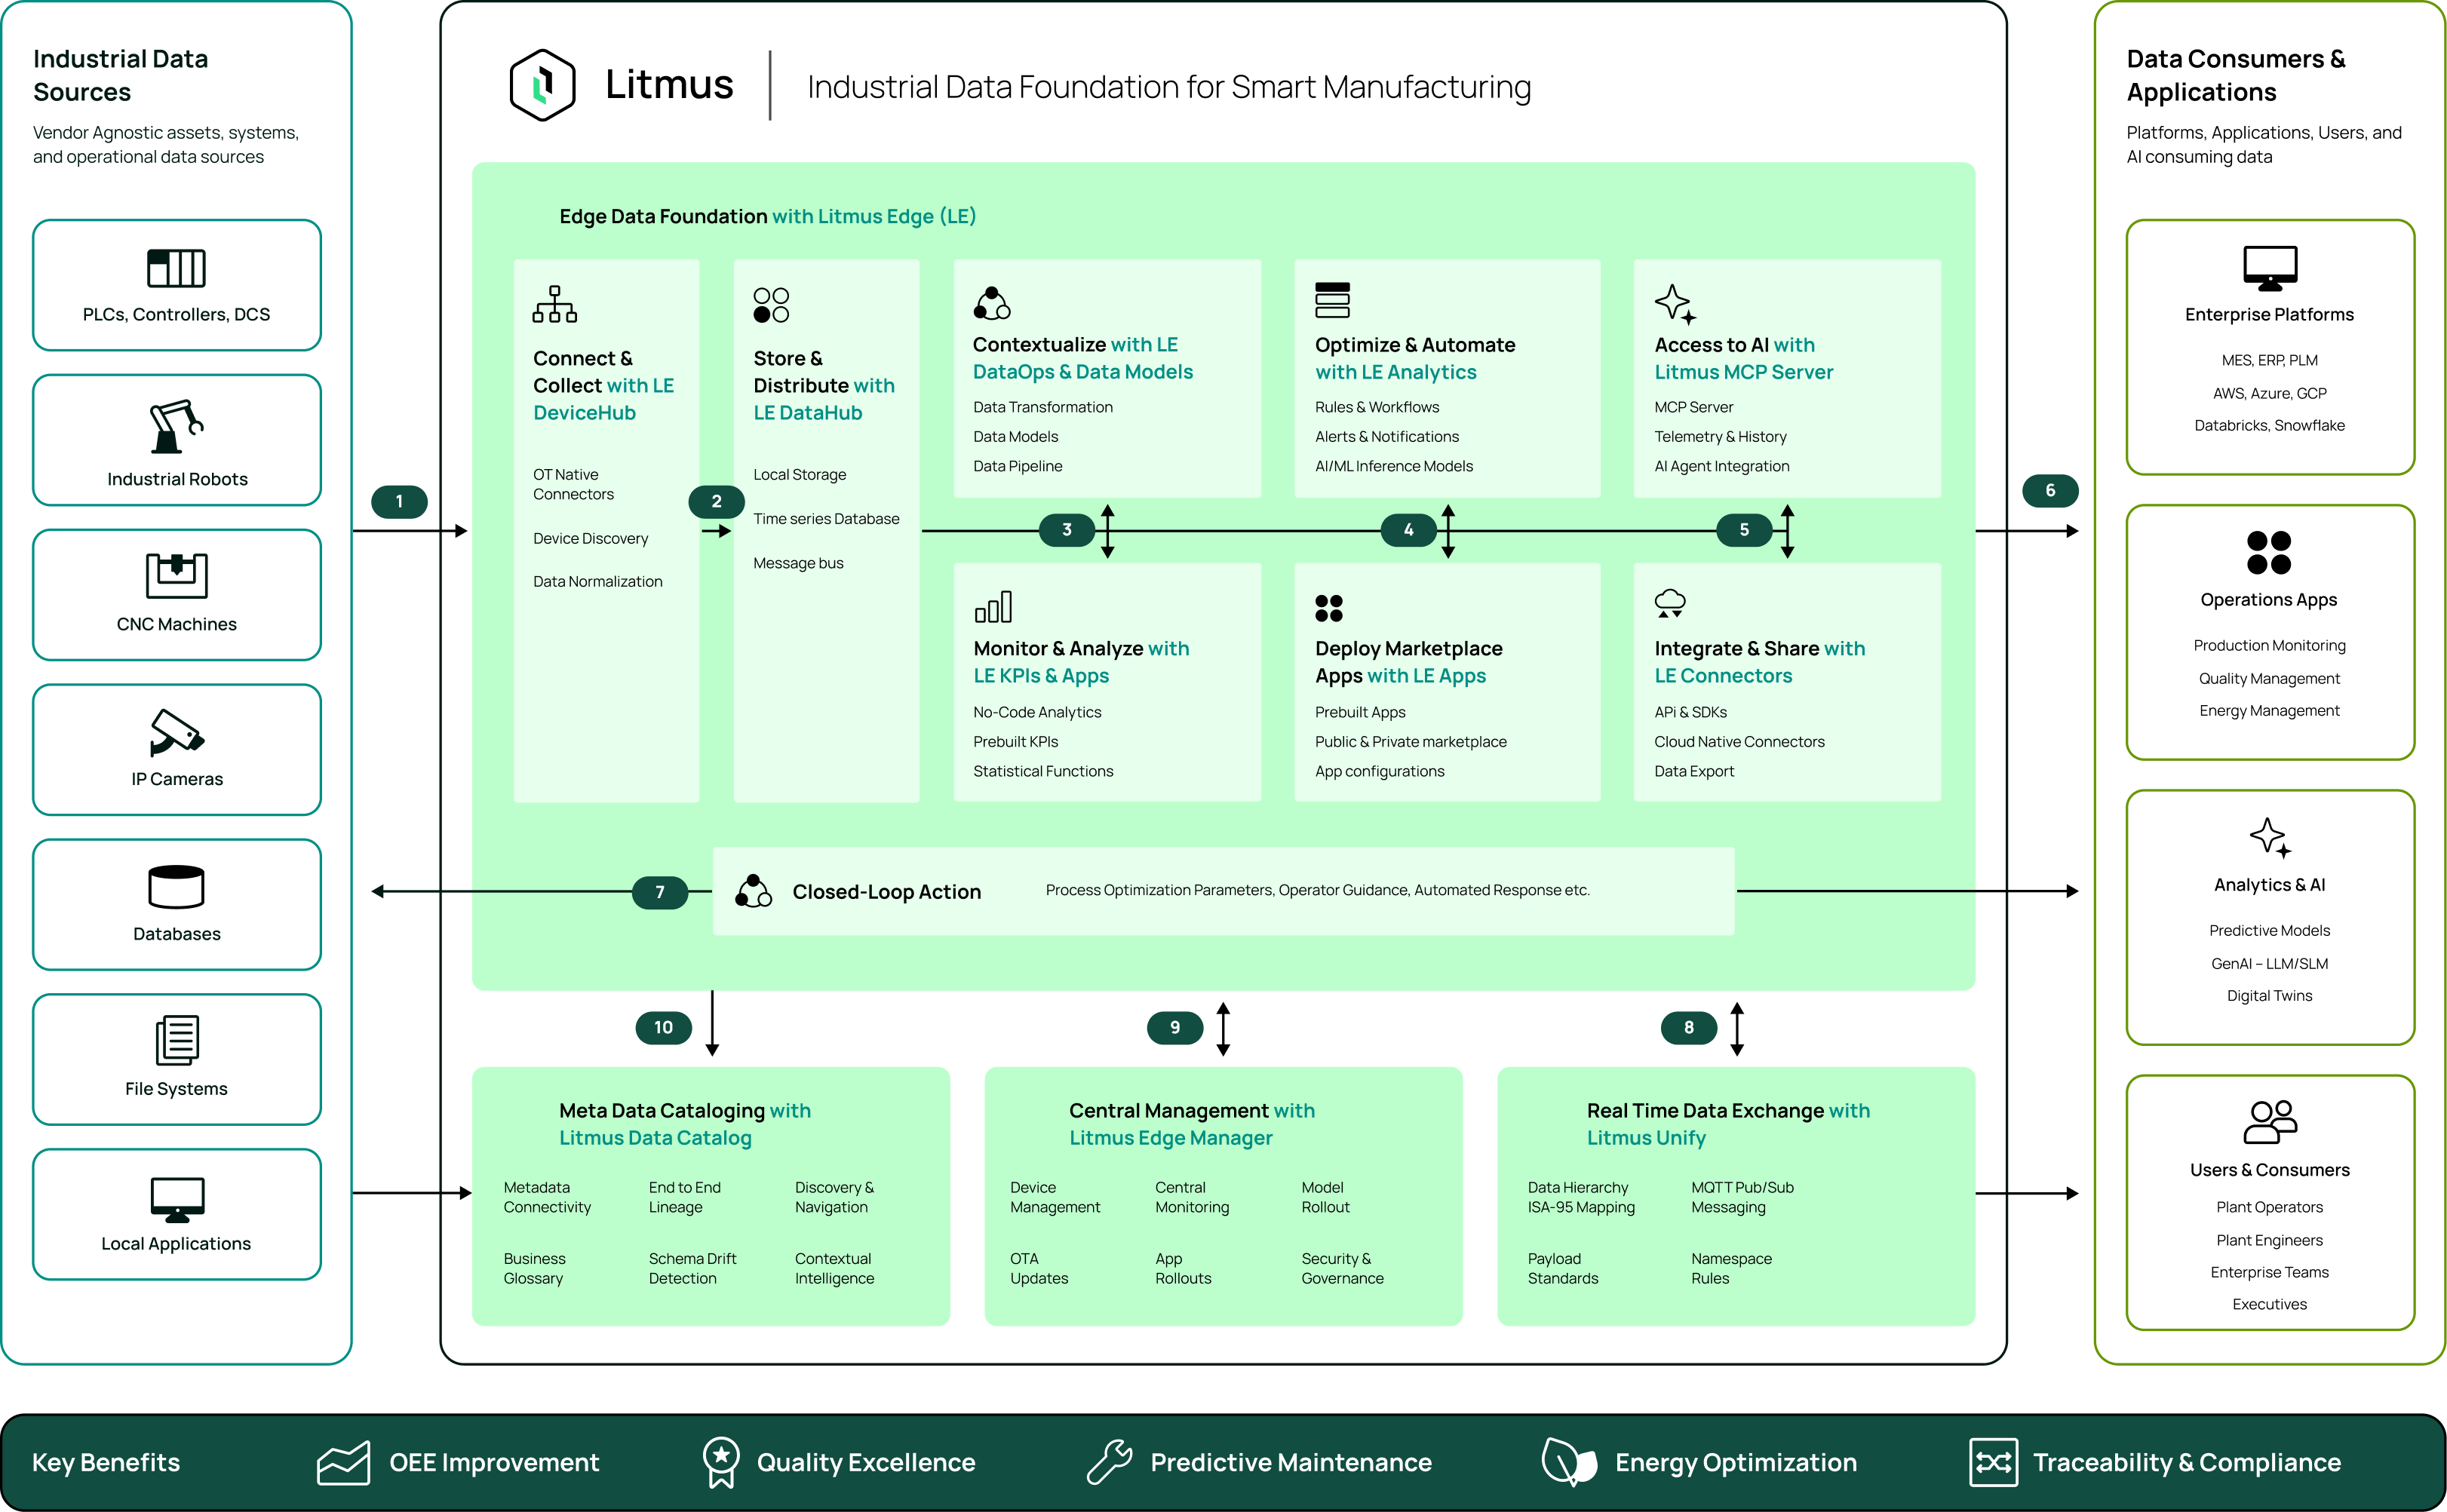Click the Connect & Collect network icon
Image resolution: width=2447 pixels, height=1512 pixels.
(x=555, y=304)
